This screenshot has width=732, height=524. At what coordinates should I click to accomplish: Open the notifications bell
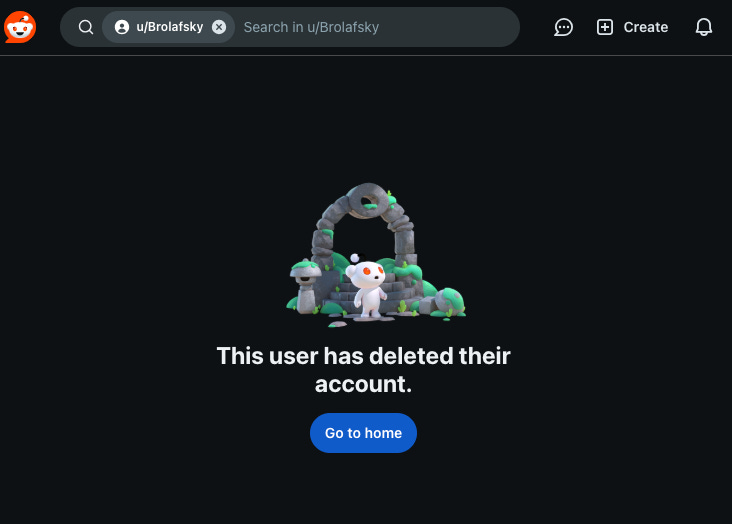(704, 27)
